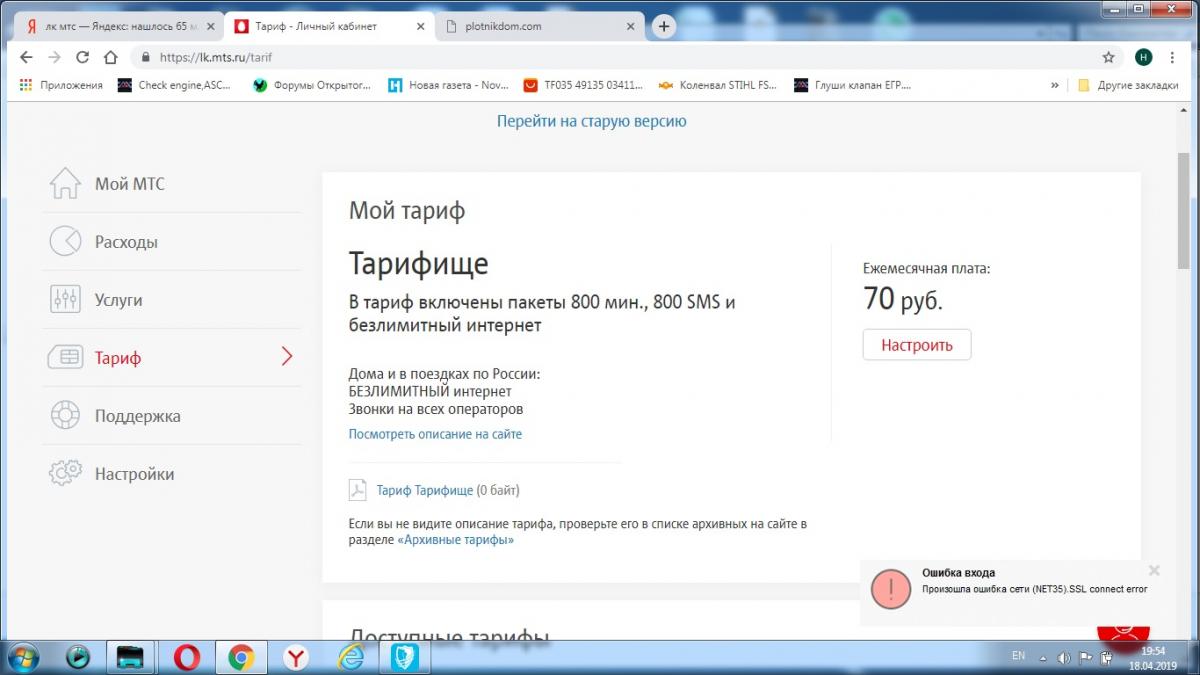1200x675 pixels.
Task: Open Yandex Browser from the taskbar
Action: pyautogui.click(x=296, y=657)
